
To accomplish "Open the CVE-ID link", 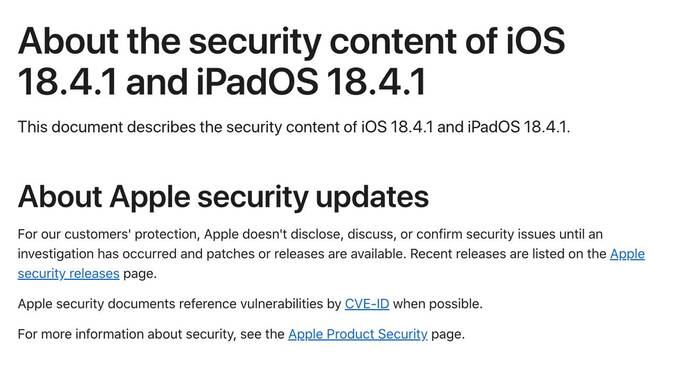I will click(x=367, y=303).
